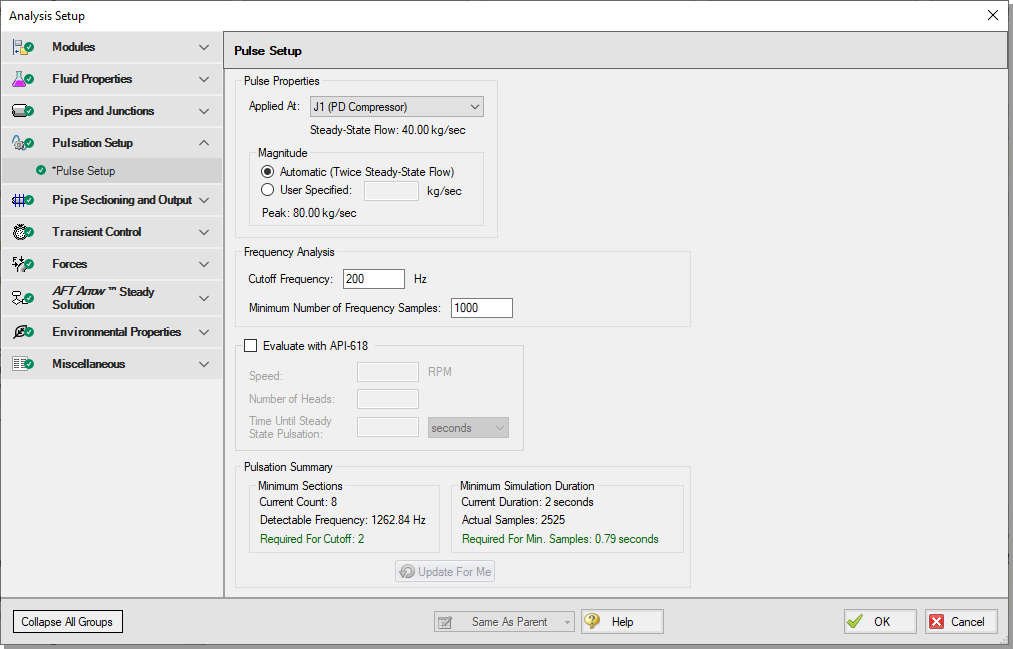Enable Evaluate with API-618 checkbox
1013x649 pixels.
click(251, 345)
